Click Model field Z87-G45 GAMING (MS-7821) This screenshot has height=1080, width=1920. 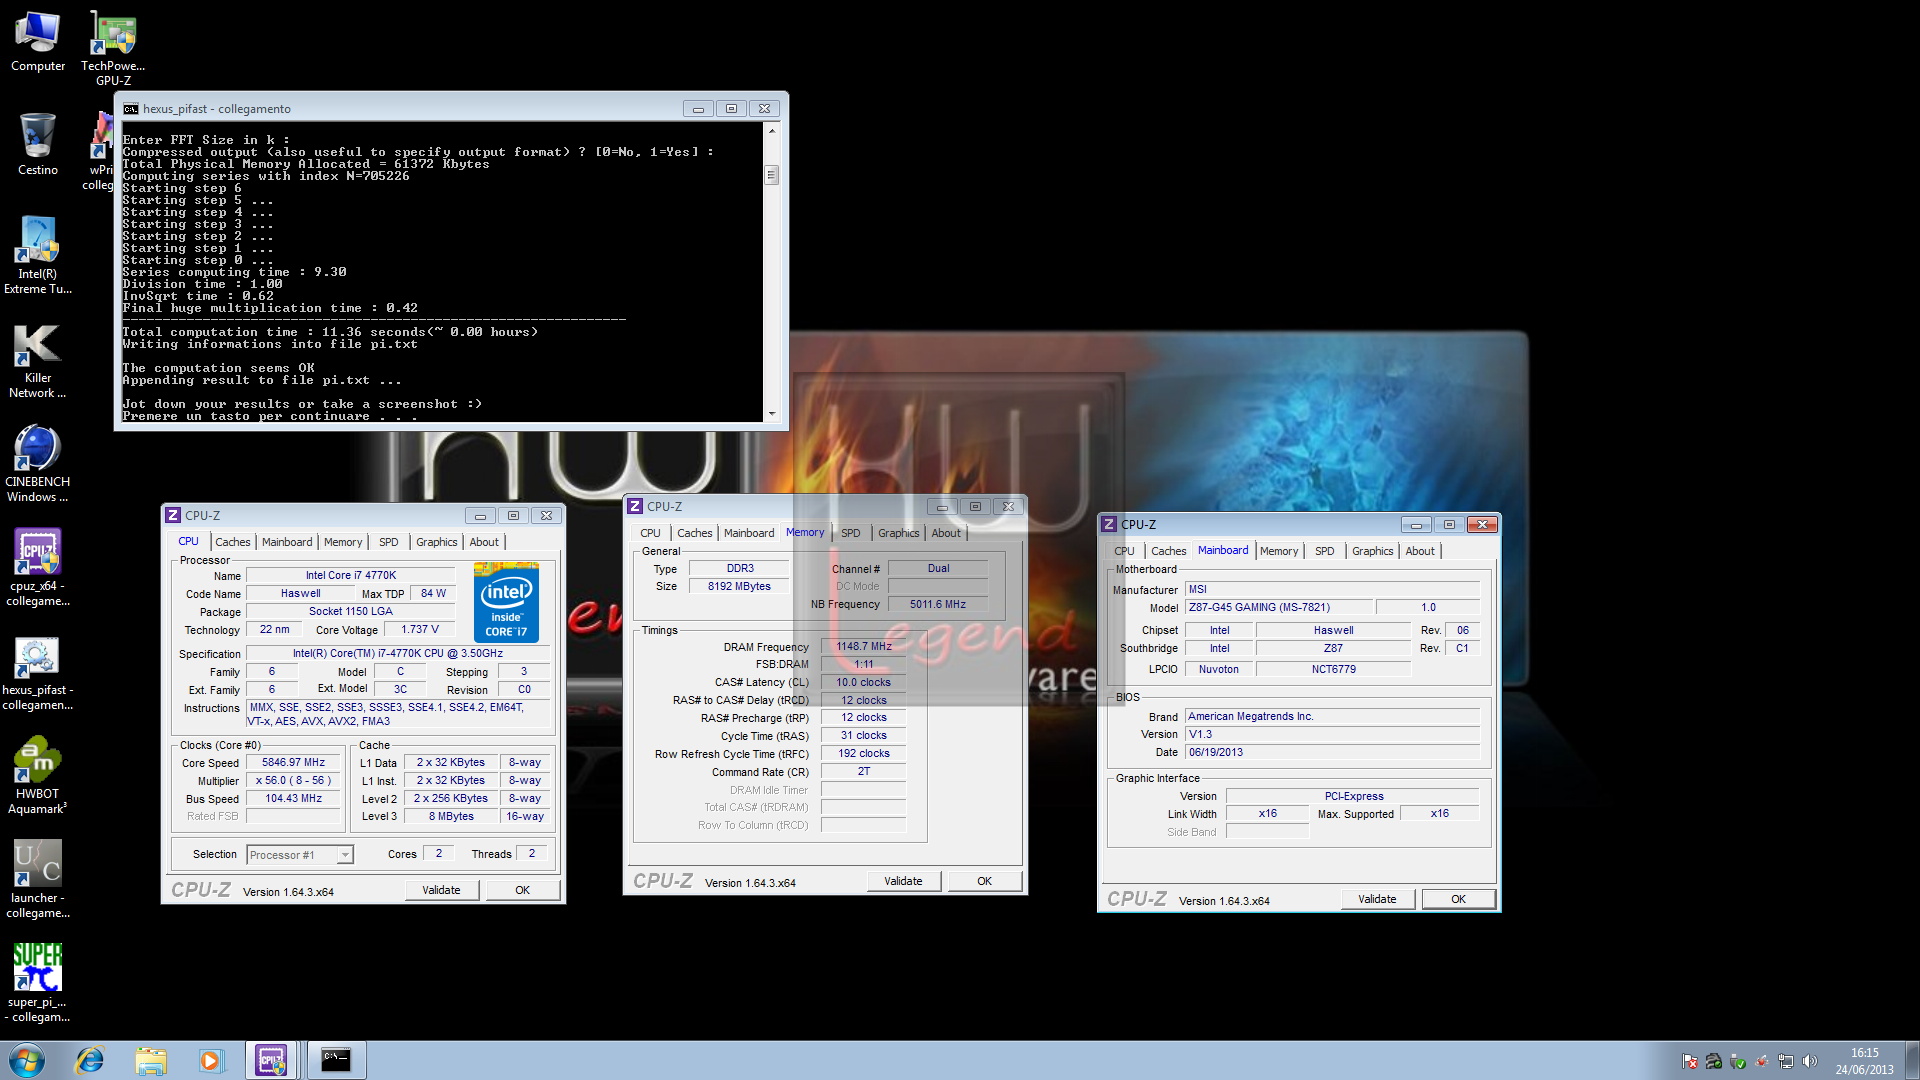[1278, 608]
